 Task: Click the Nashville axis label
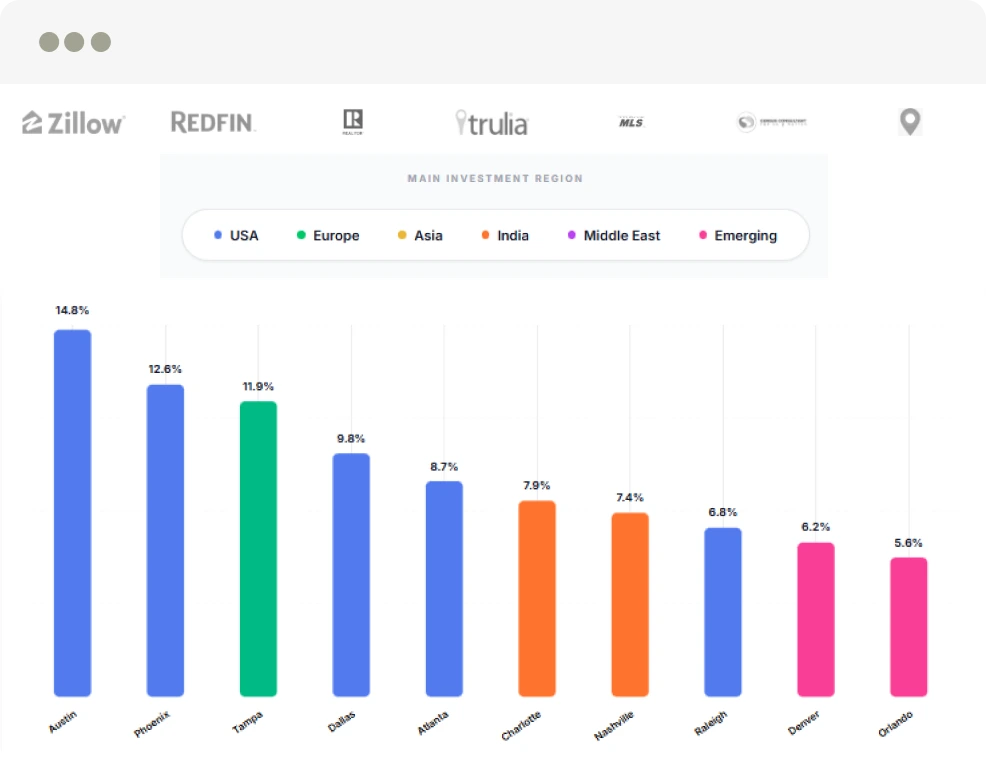pos(614,725)
